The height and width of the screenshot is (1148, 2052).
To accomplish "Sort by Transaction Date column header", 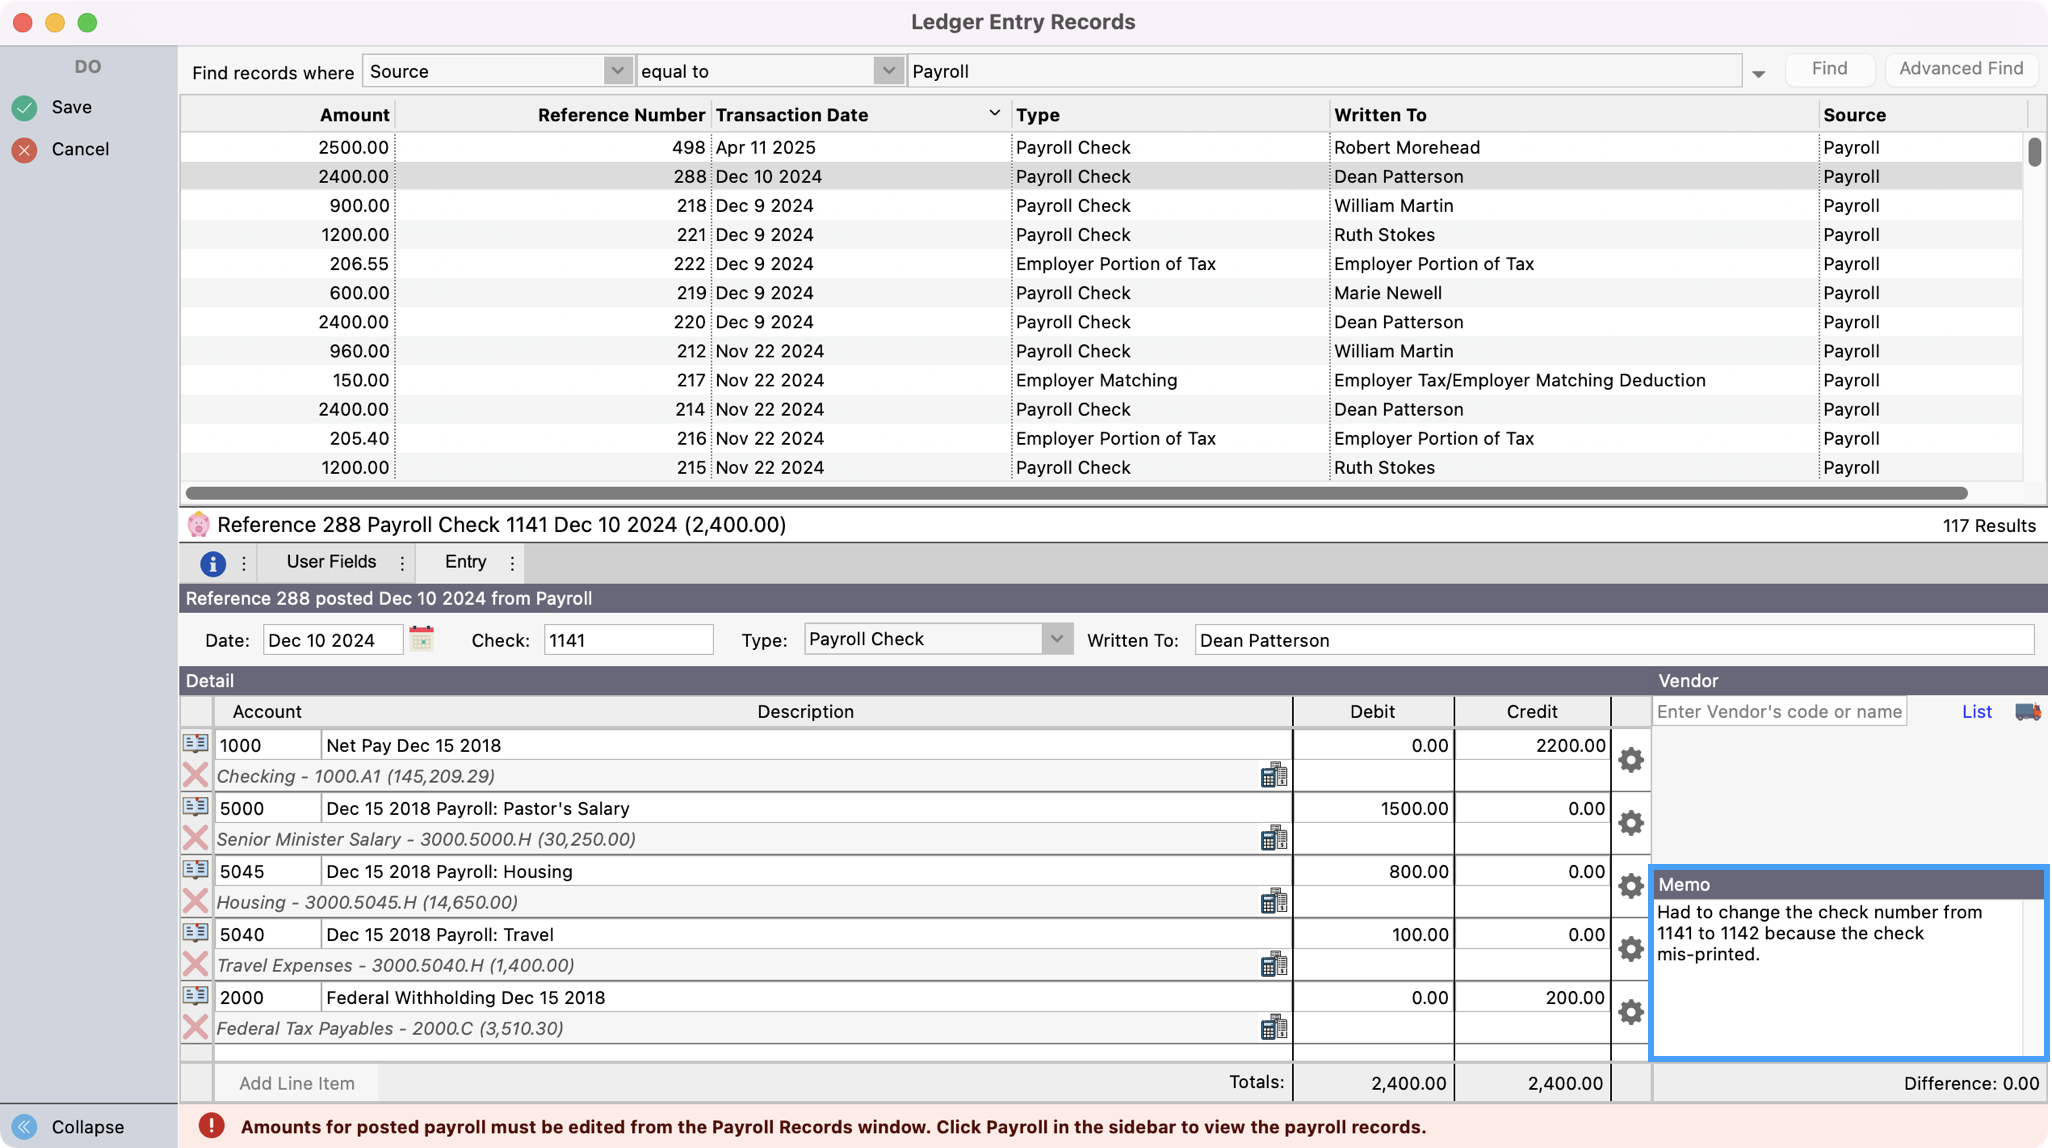I will [792, 114].
